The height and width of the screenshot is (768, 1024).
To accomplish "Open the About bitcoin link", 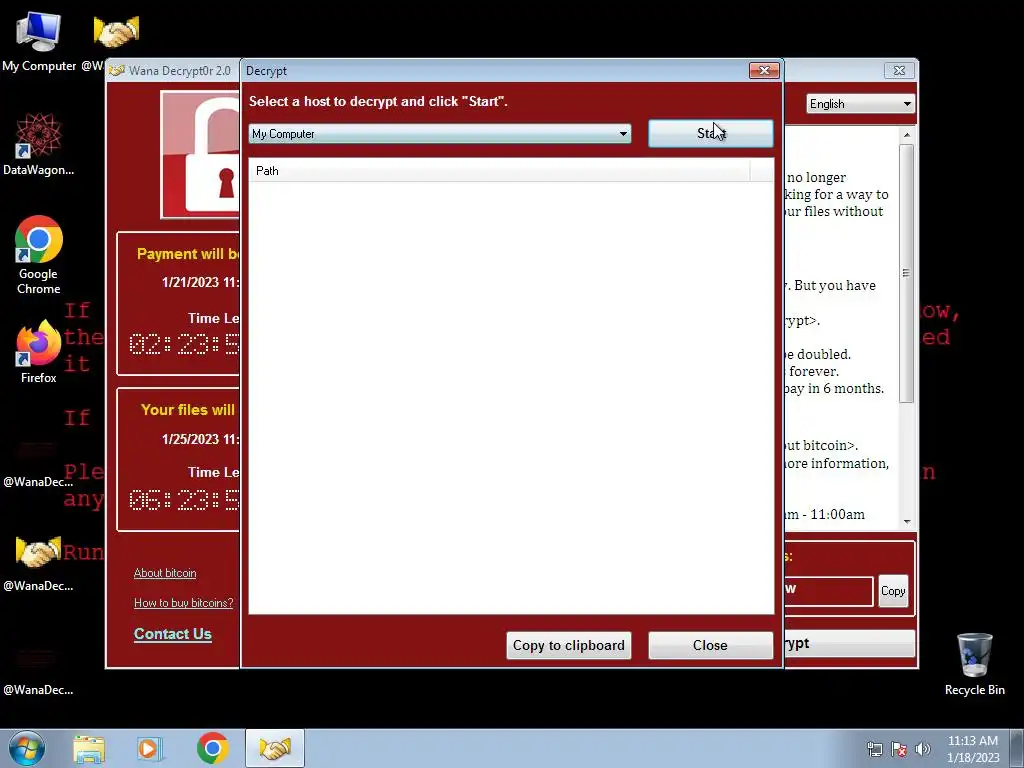I will (165, 573).
